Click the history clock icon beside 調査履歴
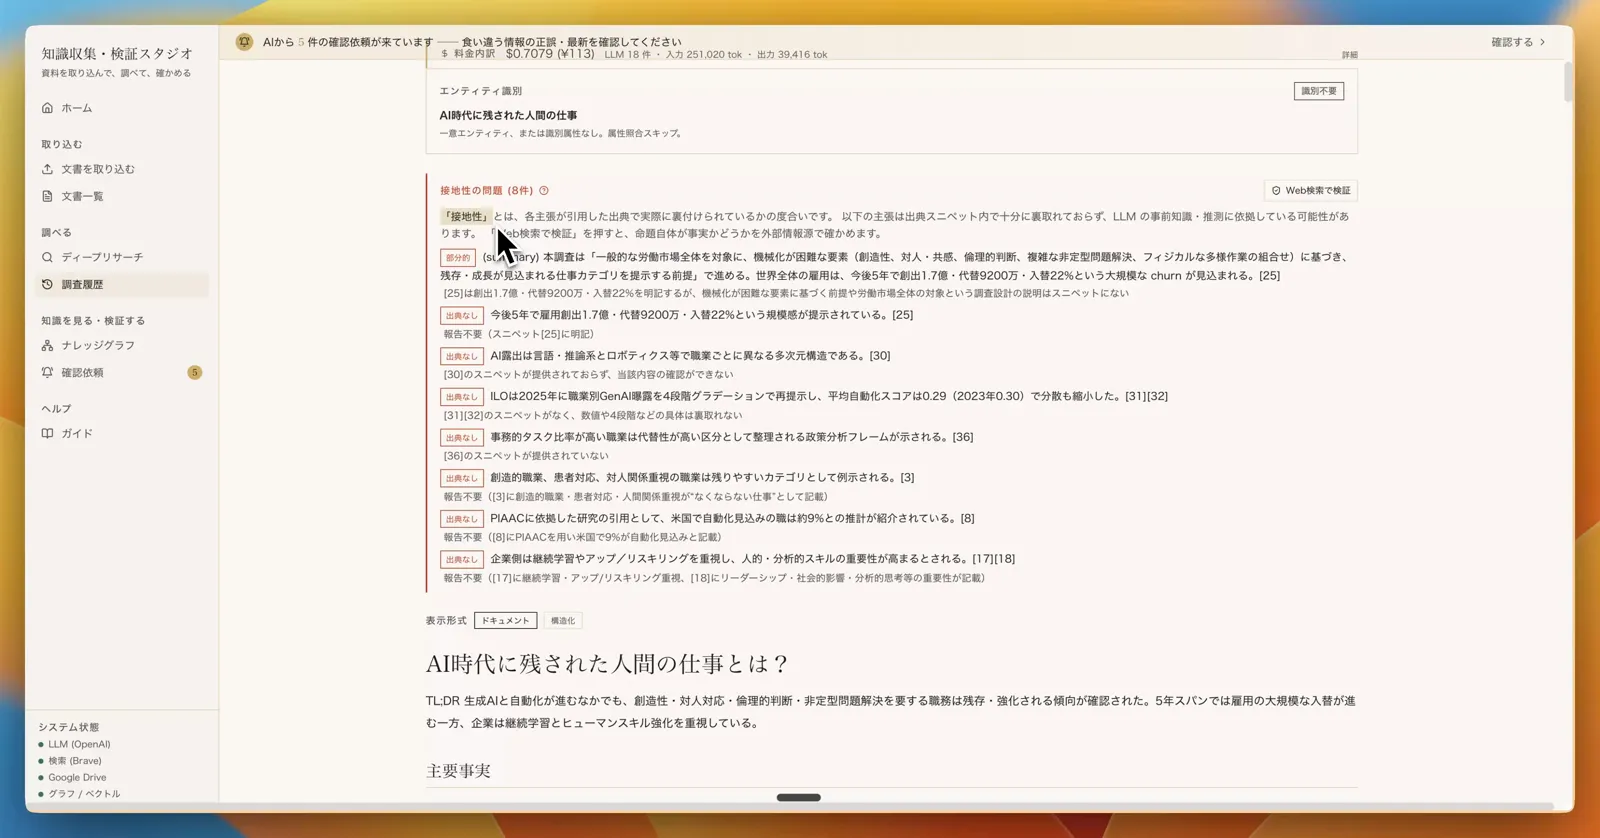The width and height of the screenshot is (1600, 838). (x=47, y=284)
